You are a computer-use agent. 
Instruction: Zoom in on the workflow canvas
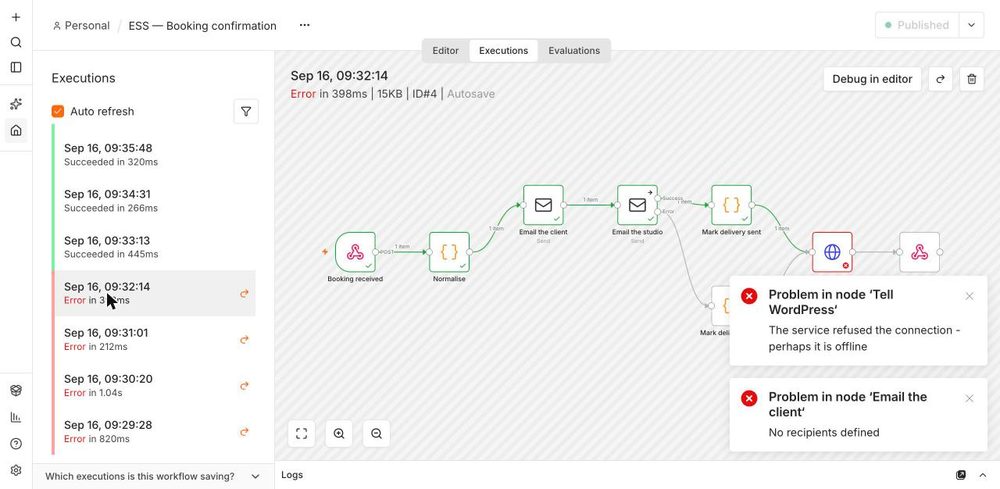[x=339, y=434]
